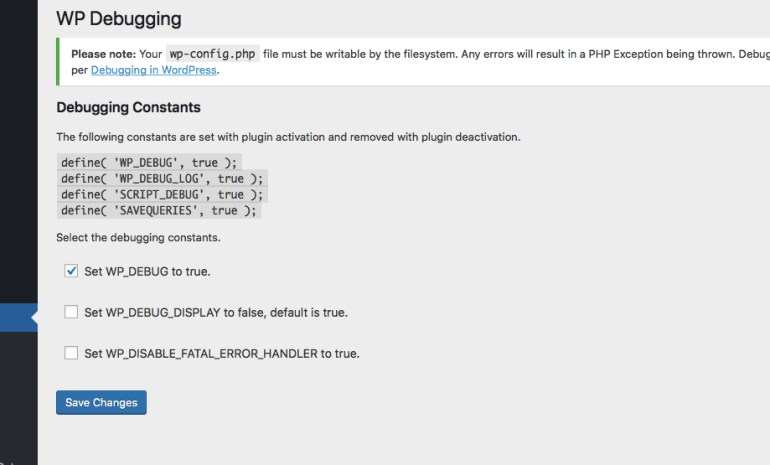Uncheck the Set WP_DEBUG to true checkbox
Image resolution: width=770 pixels, height=465 pixels.
71,271
